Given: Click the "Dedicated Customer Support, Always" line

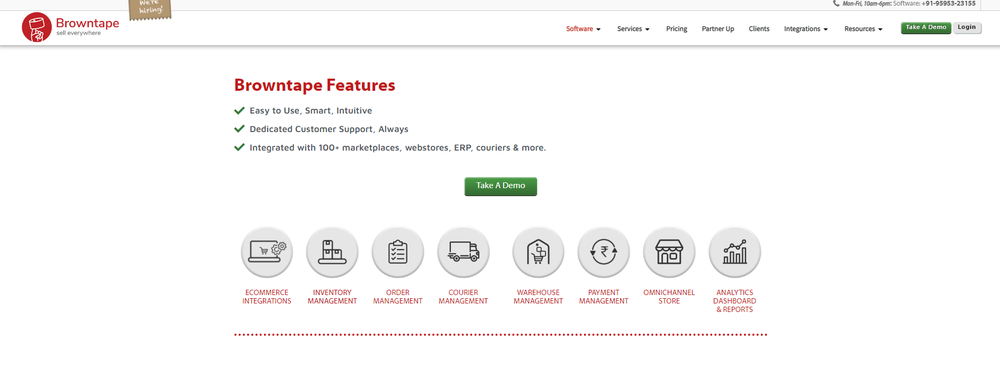Looking at the screenshot, I should click(328, 129).
